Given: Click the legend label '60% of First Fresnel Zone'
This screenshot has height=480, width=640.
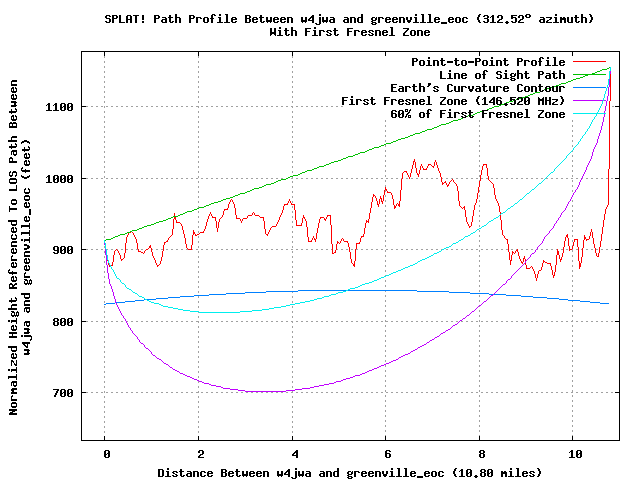Looking at the screenshot, I should (478, 114).
